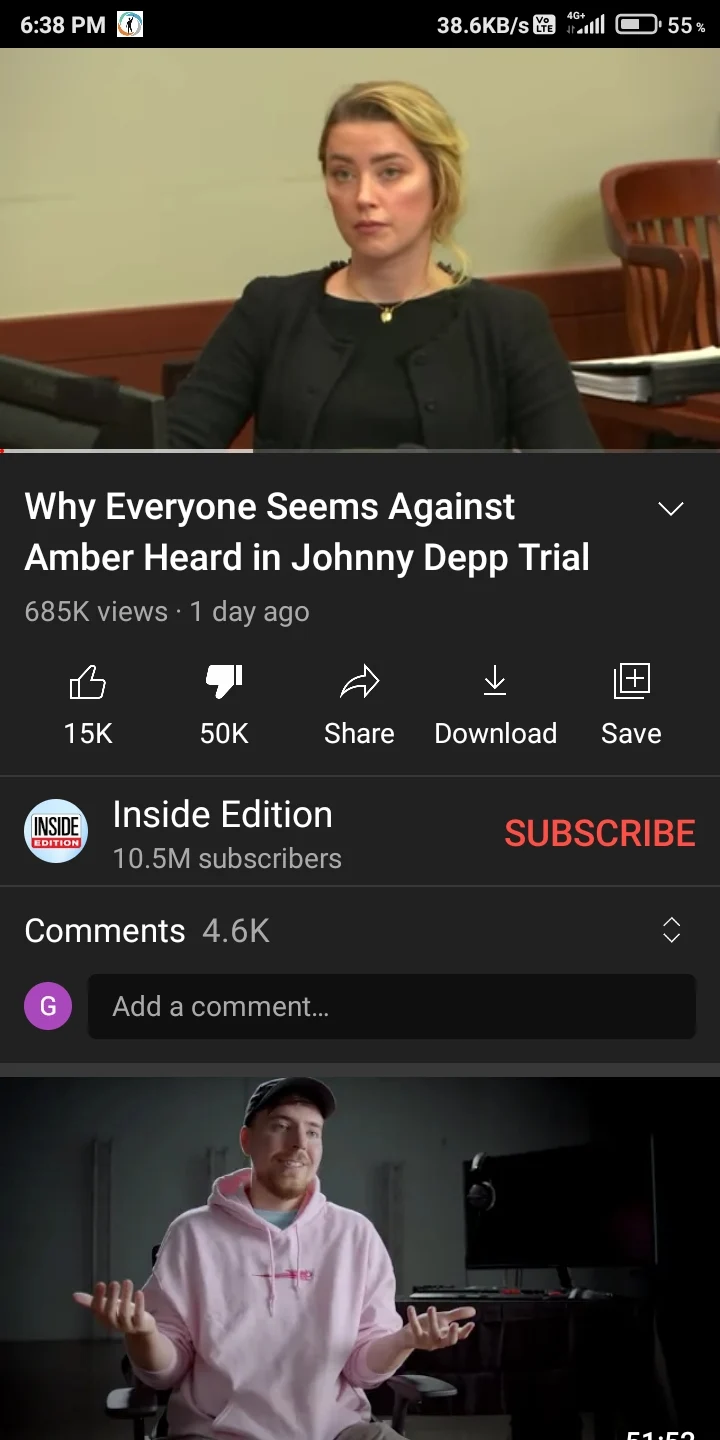Tap the purple G profile avatar
Image resolution: width=720 pixels, height=1440 pixels.
(48, 1006)
